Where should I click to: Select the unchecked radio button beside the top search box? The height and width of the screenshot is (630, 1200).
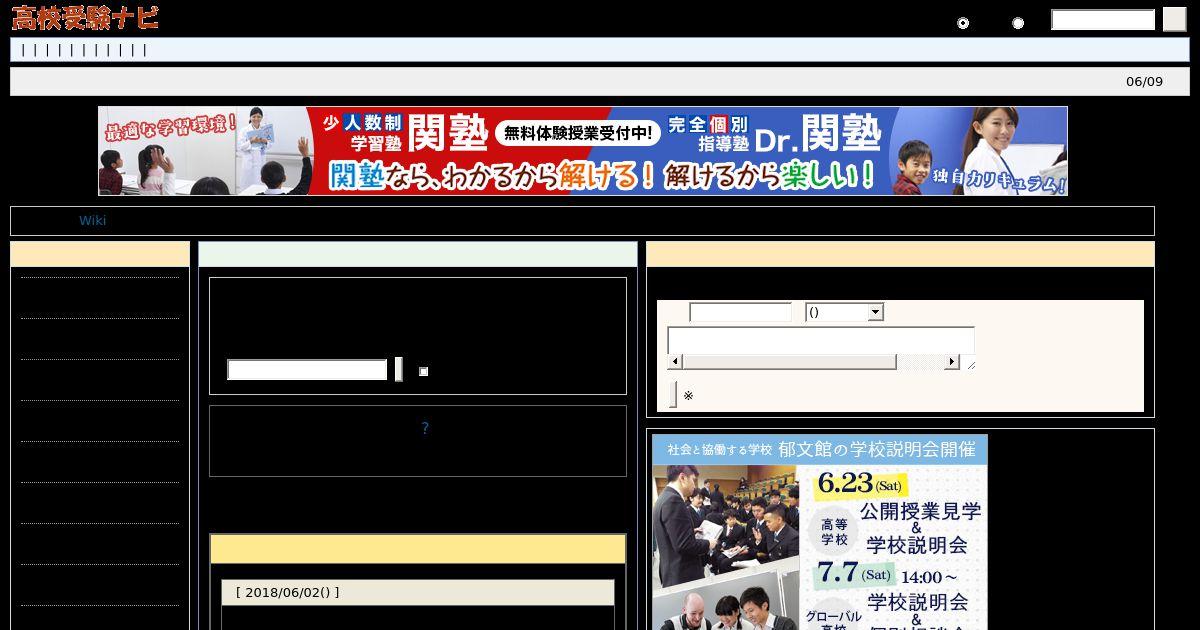coord(1018,23)
